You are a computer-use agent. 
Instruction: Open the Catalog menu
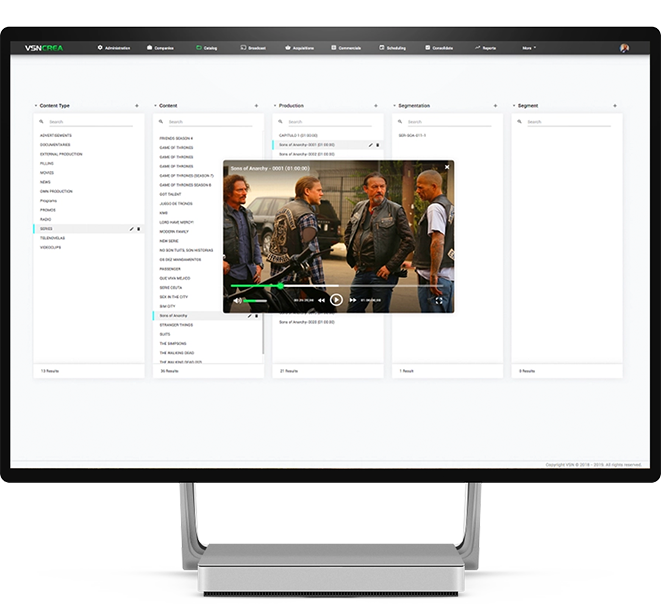point(207,48)
